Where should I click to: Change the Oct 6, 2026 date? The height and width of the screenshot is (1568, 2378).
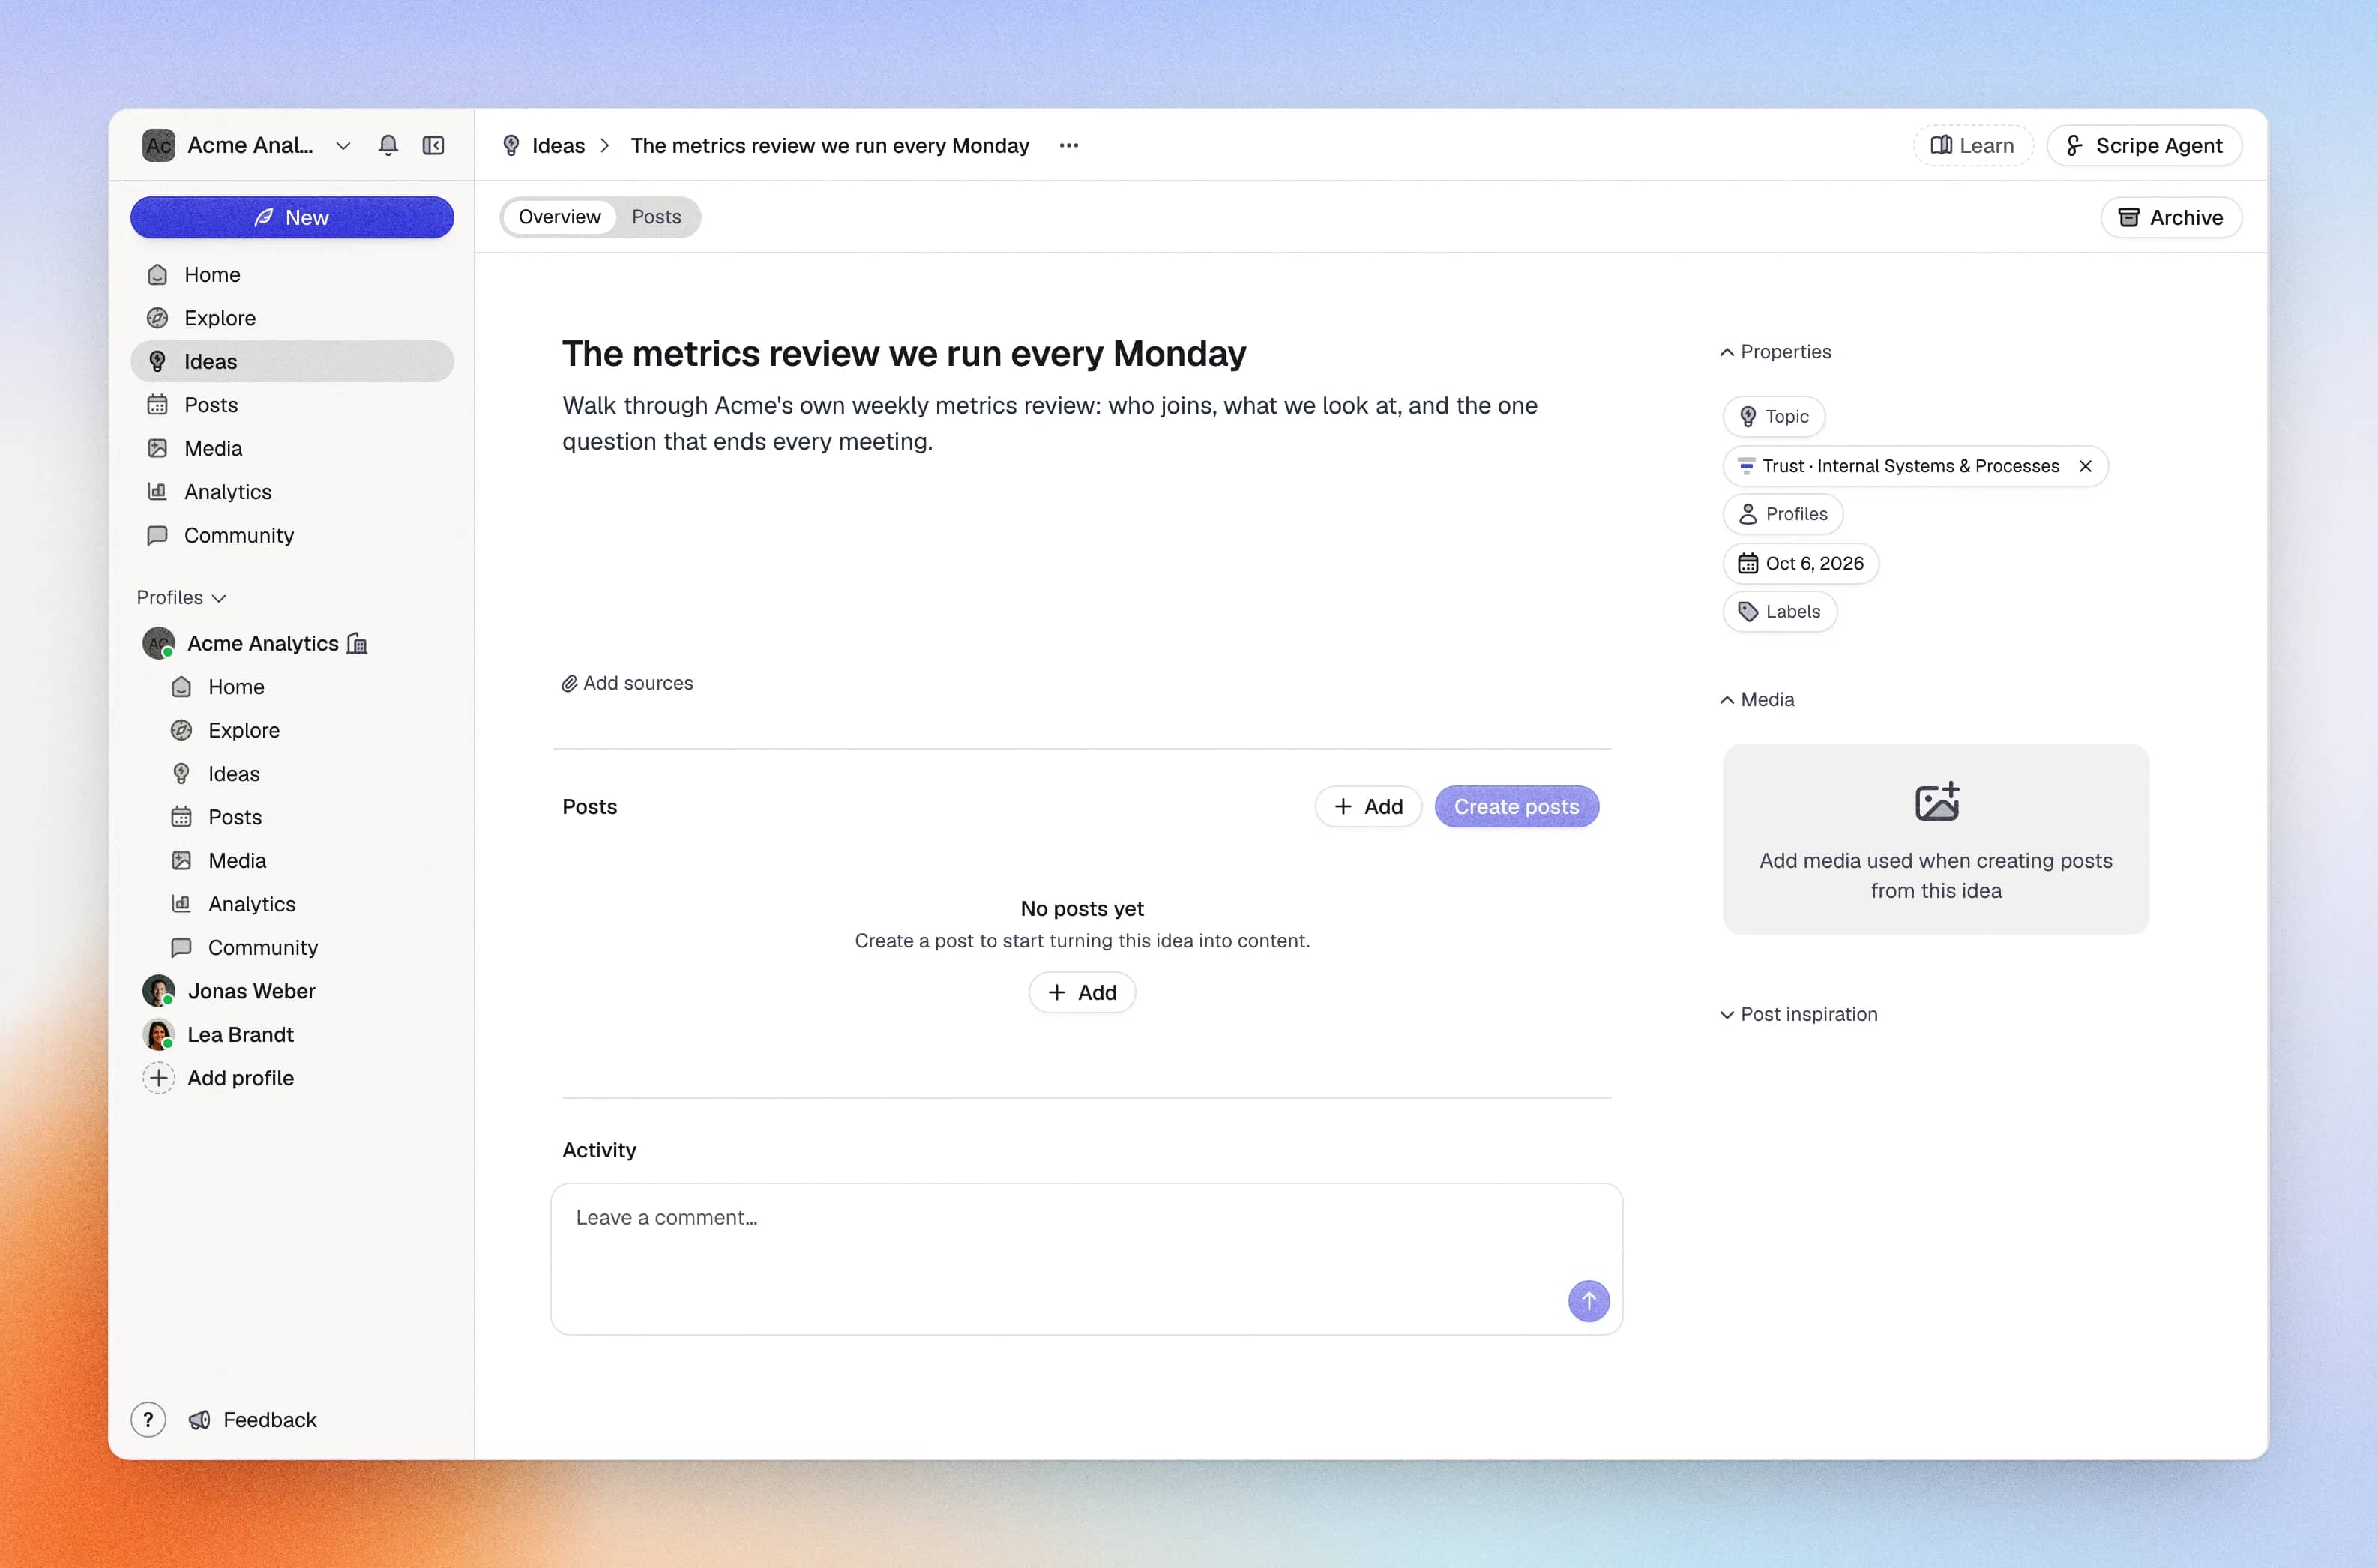(1801, 563)
